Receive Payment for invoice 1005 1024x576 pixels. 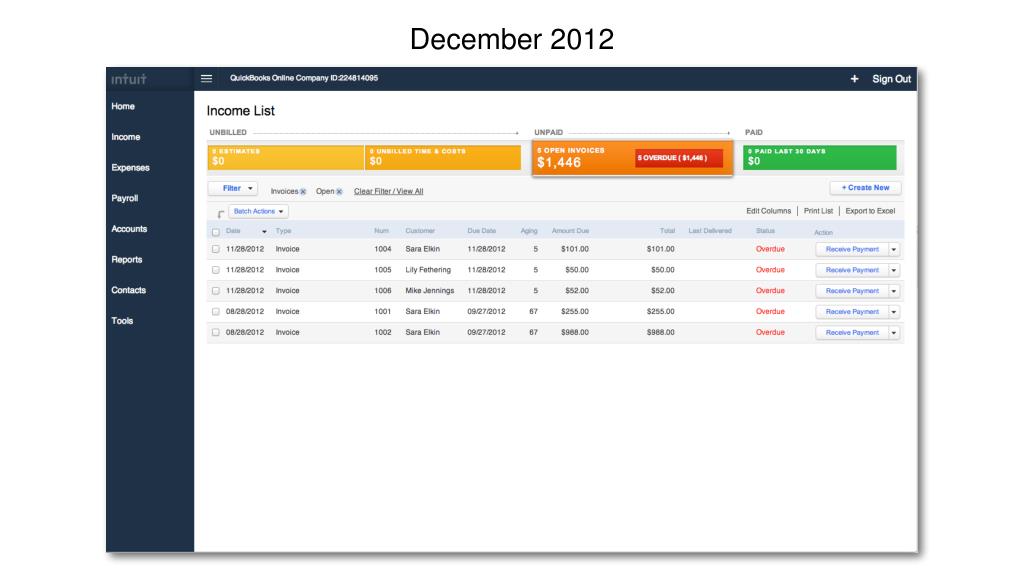click(852, 270)
